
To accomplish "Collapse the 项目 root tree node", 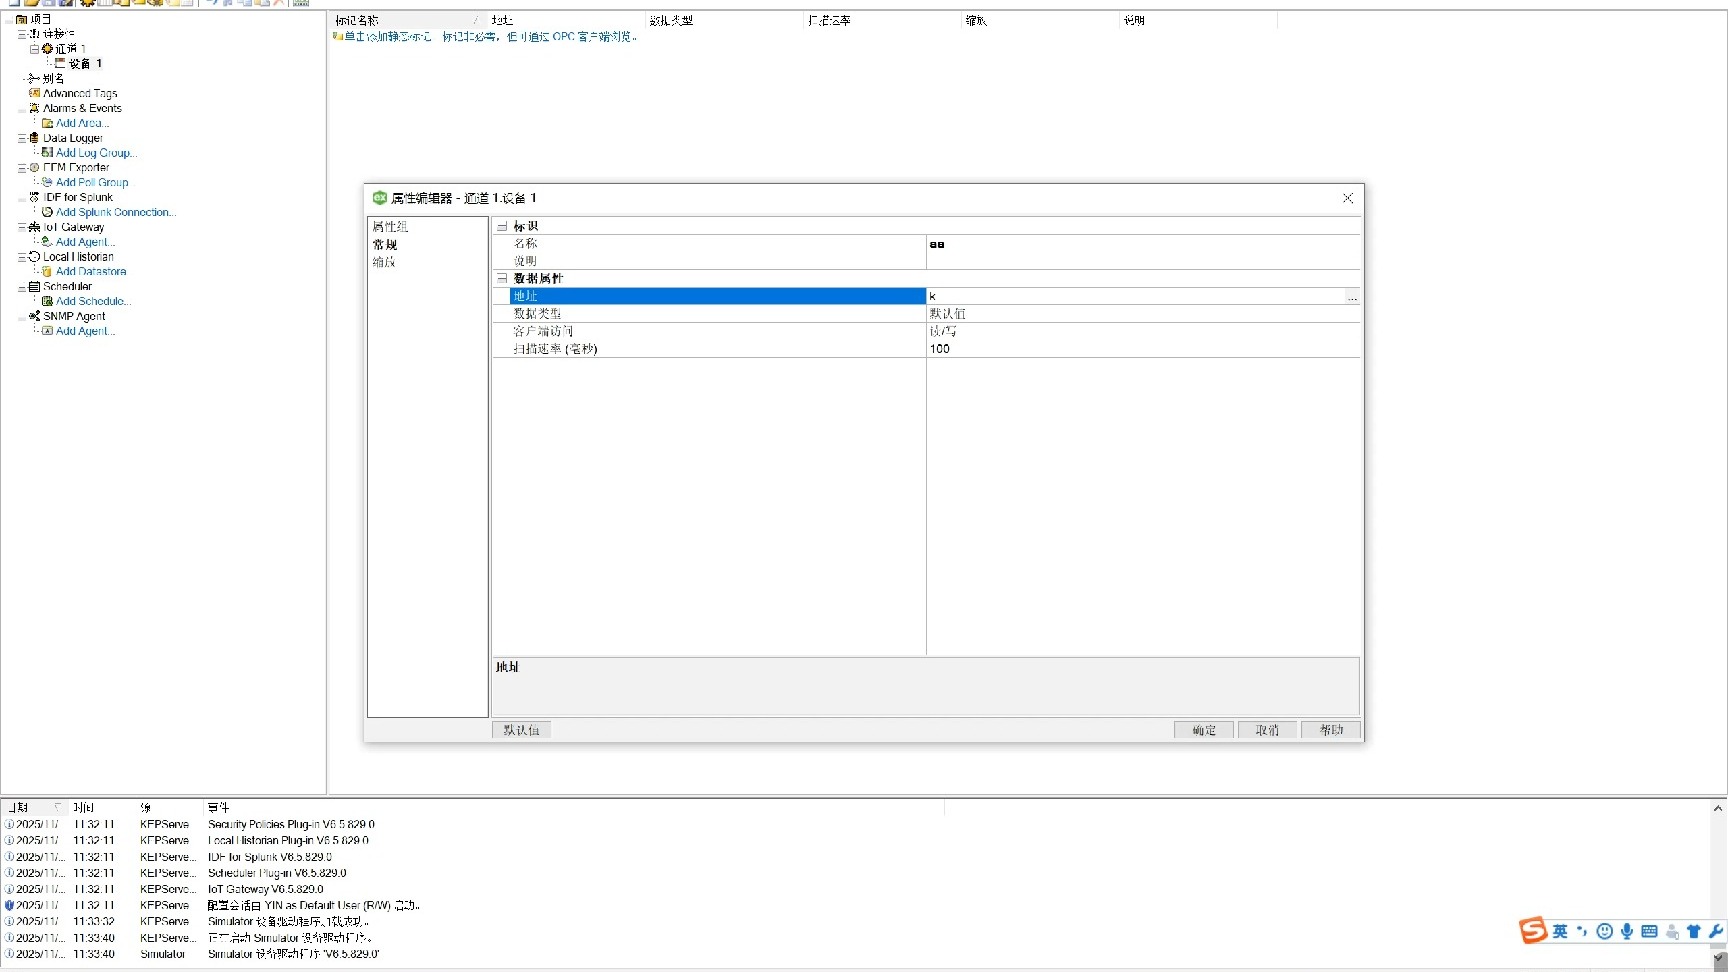I will pos(9,19).
